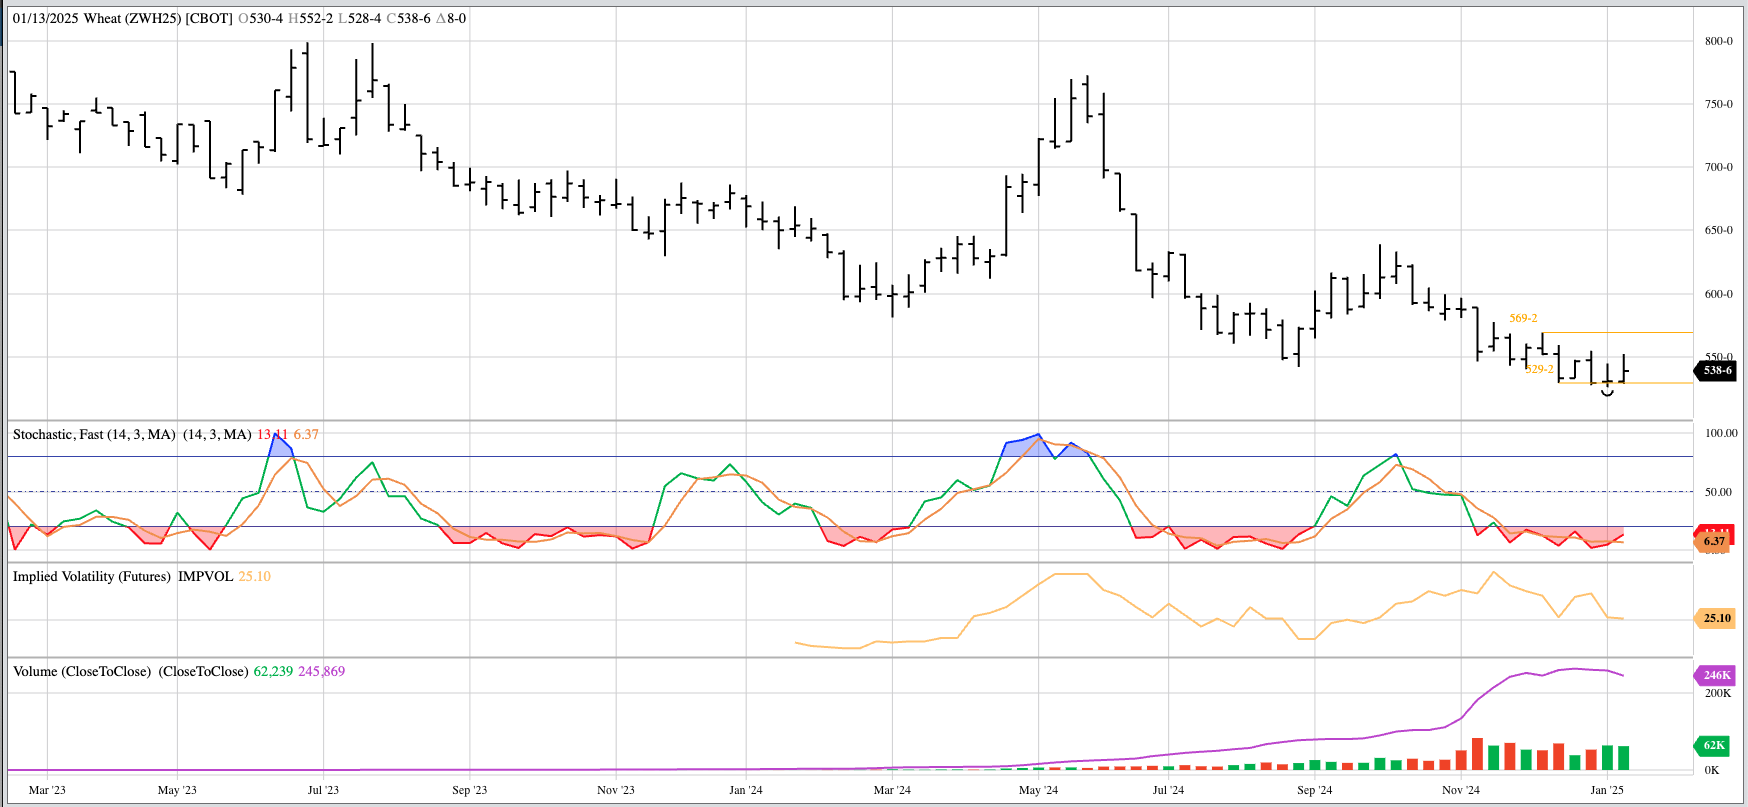Viewport: 1748px width, 807px height.
Task: Click the black 538-6 last price badge
Action: point(1717,370)
